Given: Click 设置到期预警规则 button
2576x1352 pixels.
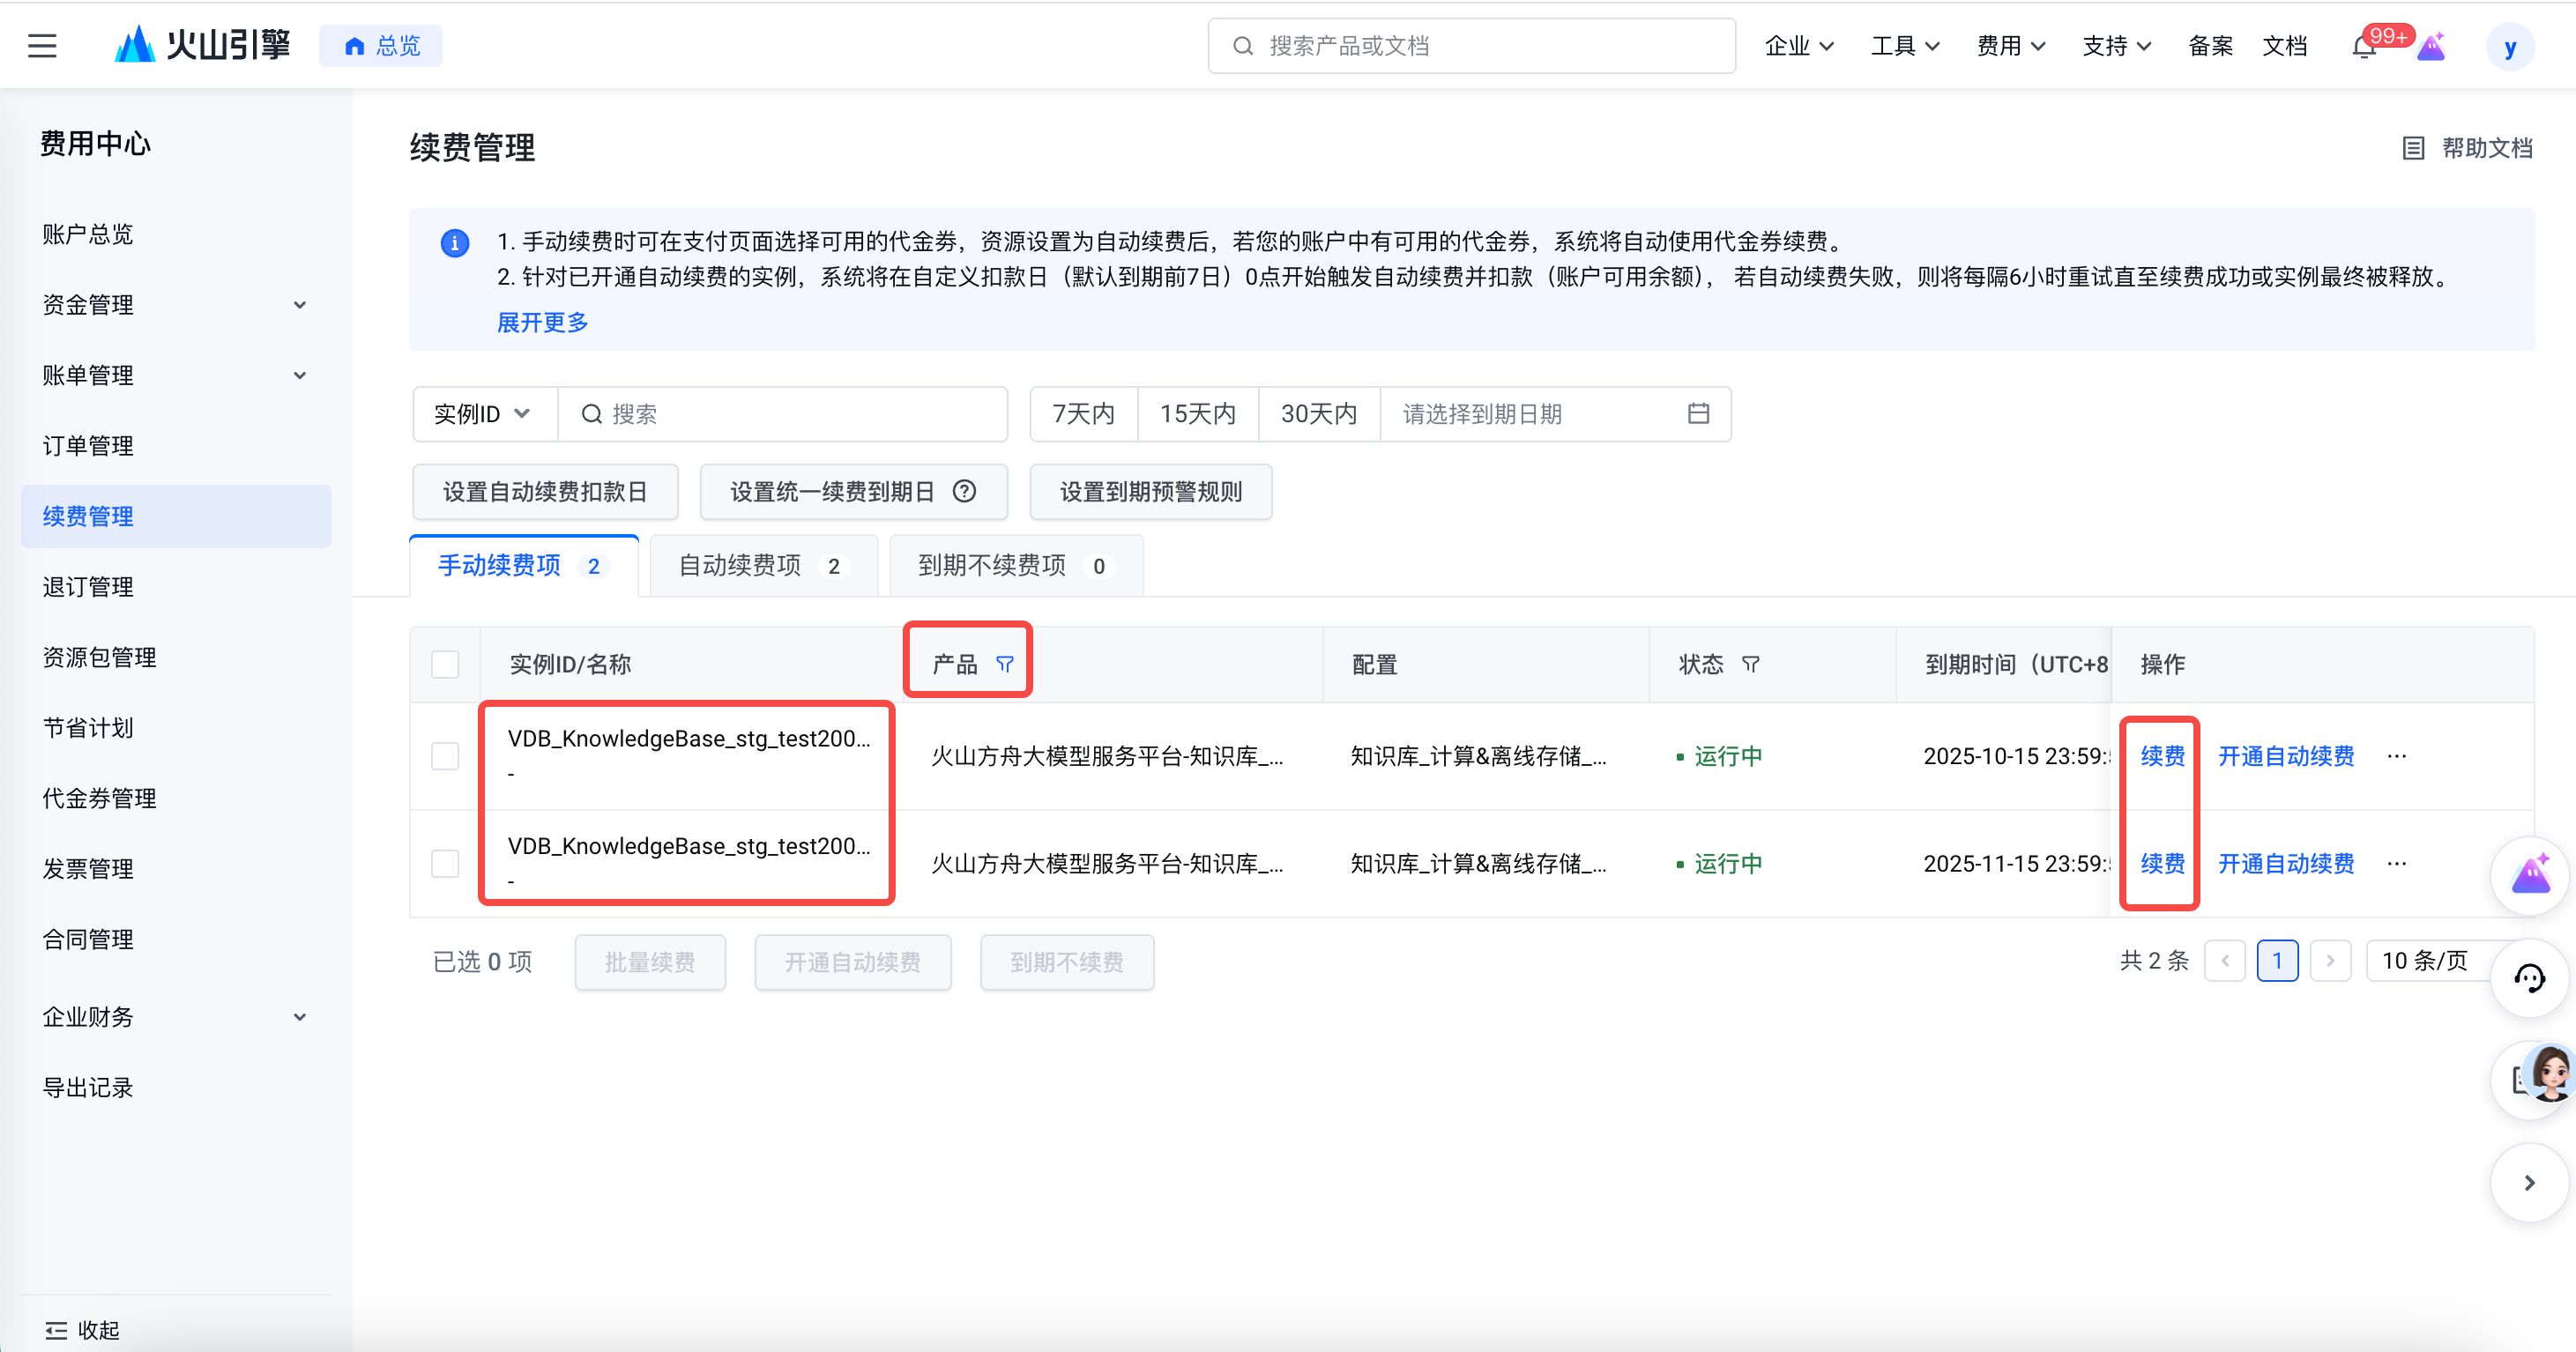Looking at the screenshot, I should 1150,492.
